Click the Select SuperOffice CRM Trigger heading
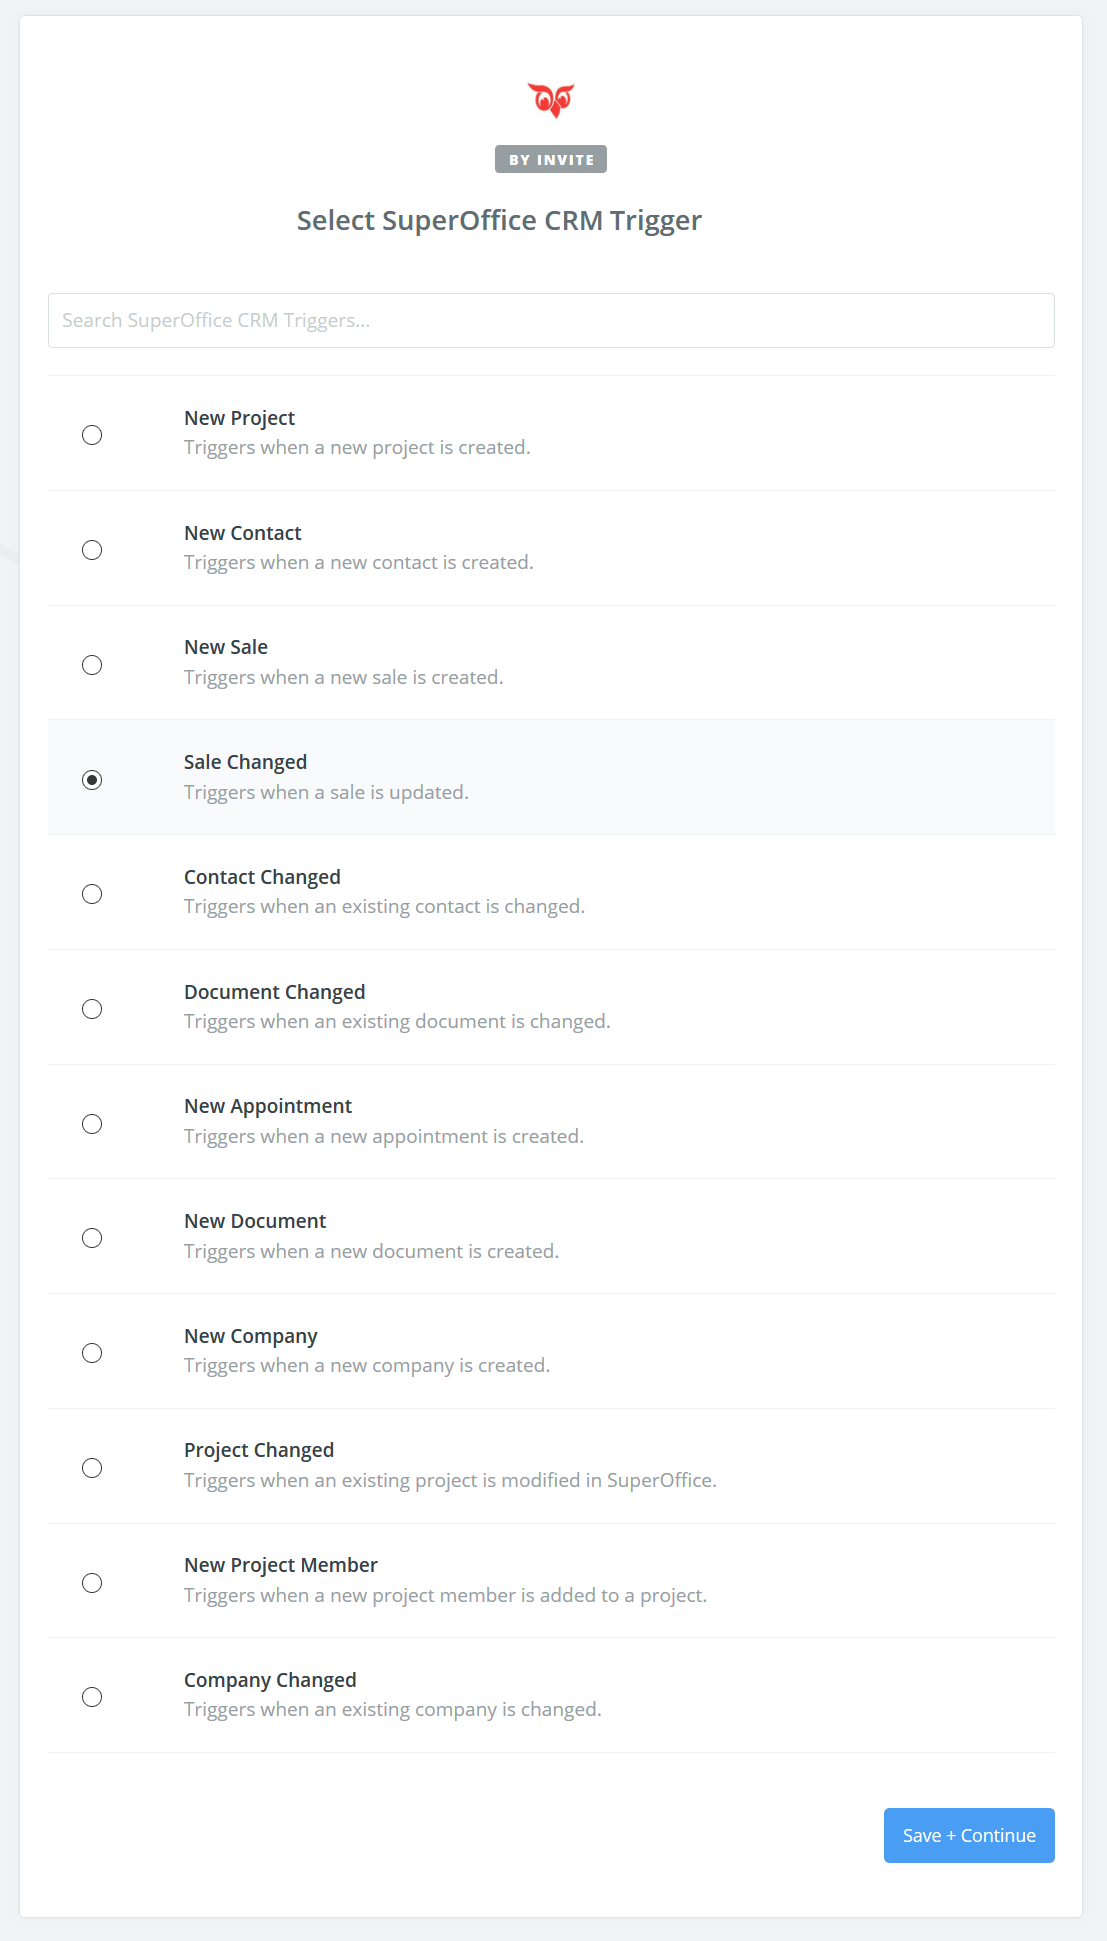Image resolution: width=1107 pixels, height=1941 pixels. pos(499,220)
